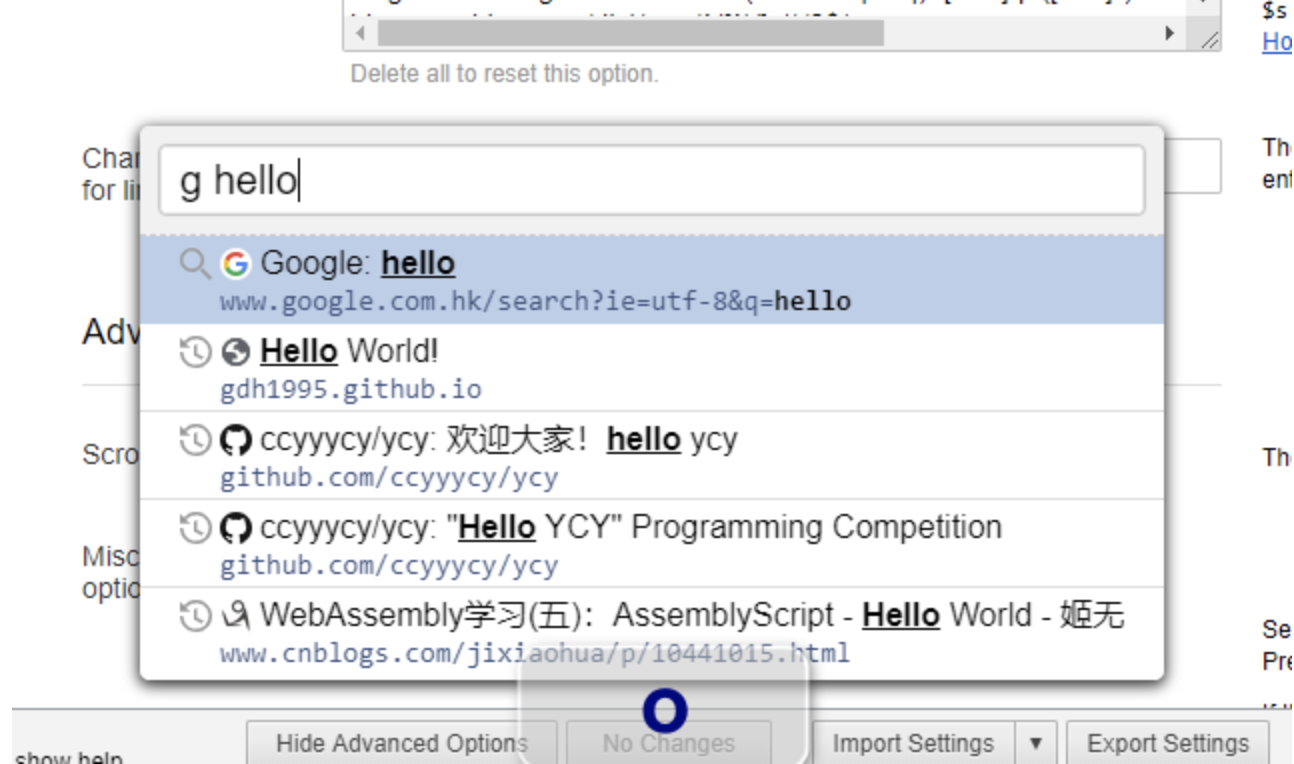Focus the Vomnibar input containing "g hello"

651,181
